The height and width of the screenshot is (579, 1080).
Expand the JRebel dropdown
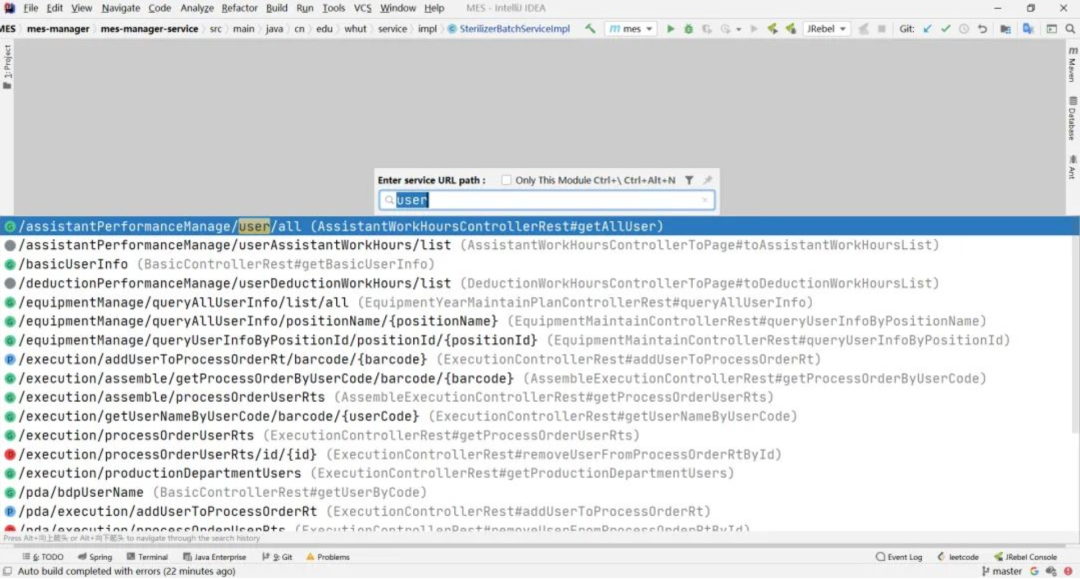tap(826, 29)
